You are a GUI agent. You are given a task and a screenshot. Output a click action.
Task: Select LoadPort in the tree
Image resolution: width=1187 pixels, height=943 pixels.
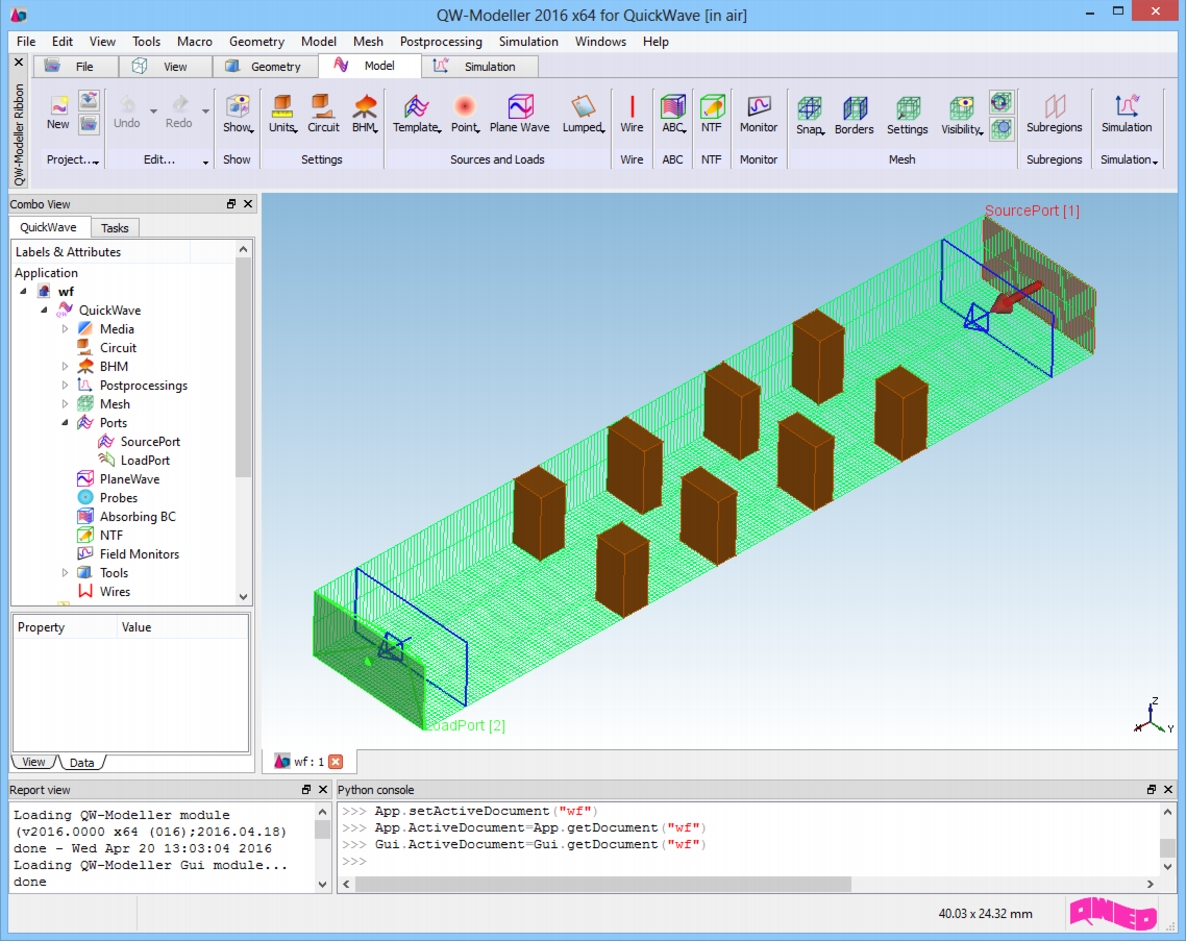145,460
